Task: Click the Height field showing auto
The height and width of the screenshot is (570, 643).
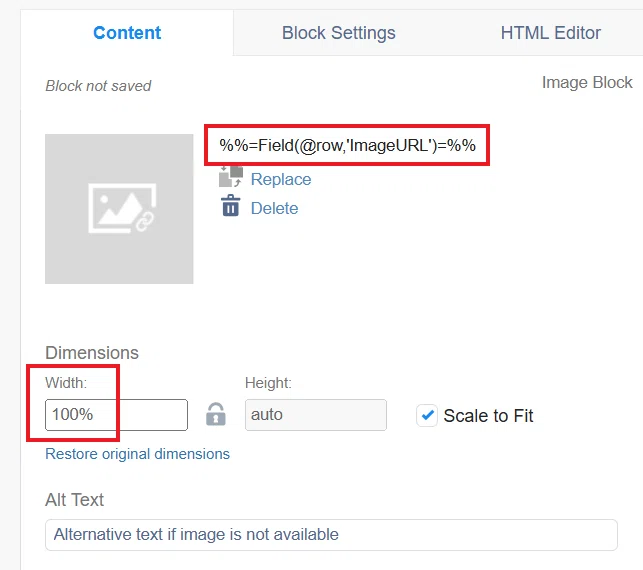Action: coord(316,415)
